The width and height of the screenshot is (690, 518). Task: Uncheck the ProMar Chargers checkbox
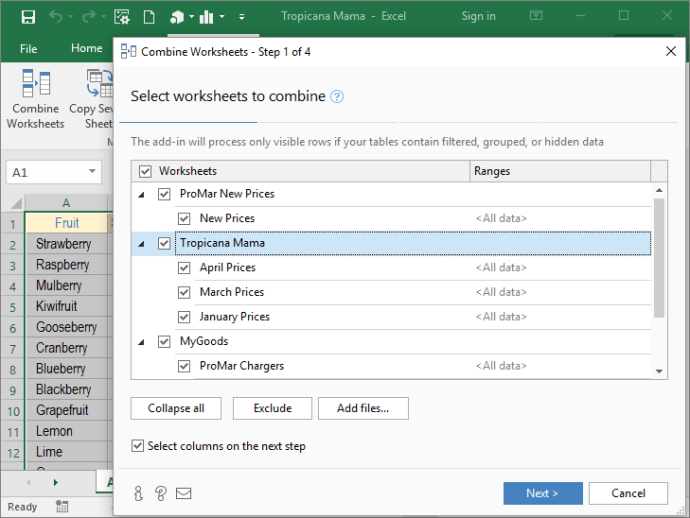pyautogui.click(x=184, y=366)
